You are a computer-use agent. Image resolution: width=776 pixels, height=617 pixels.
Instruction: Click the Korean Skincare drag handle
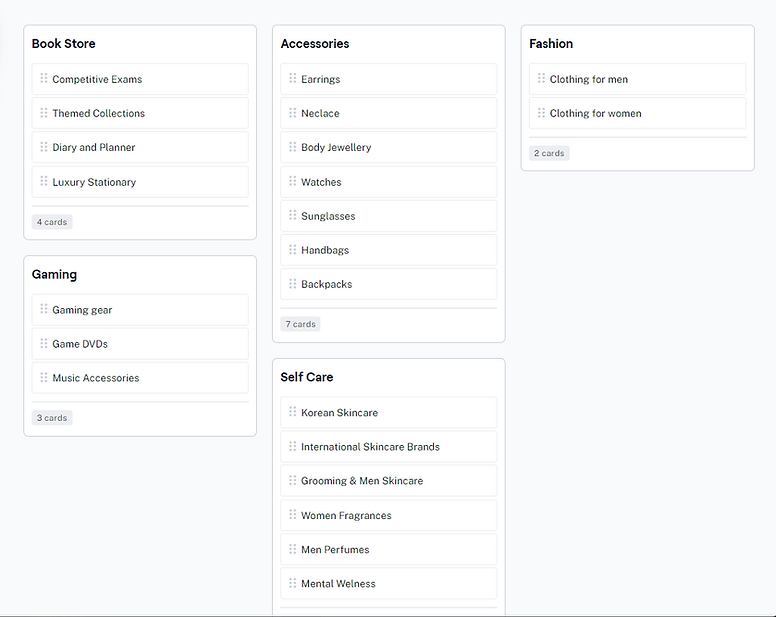[x=293, y=412]
